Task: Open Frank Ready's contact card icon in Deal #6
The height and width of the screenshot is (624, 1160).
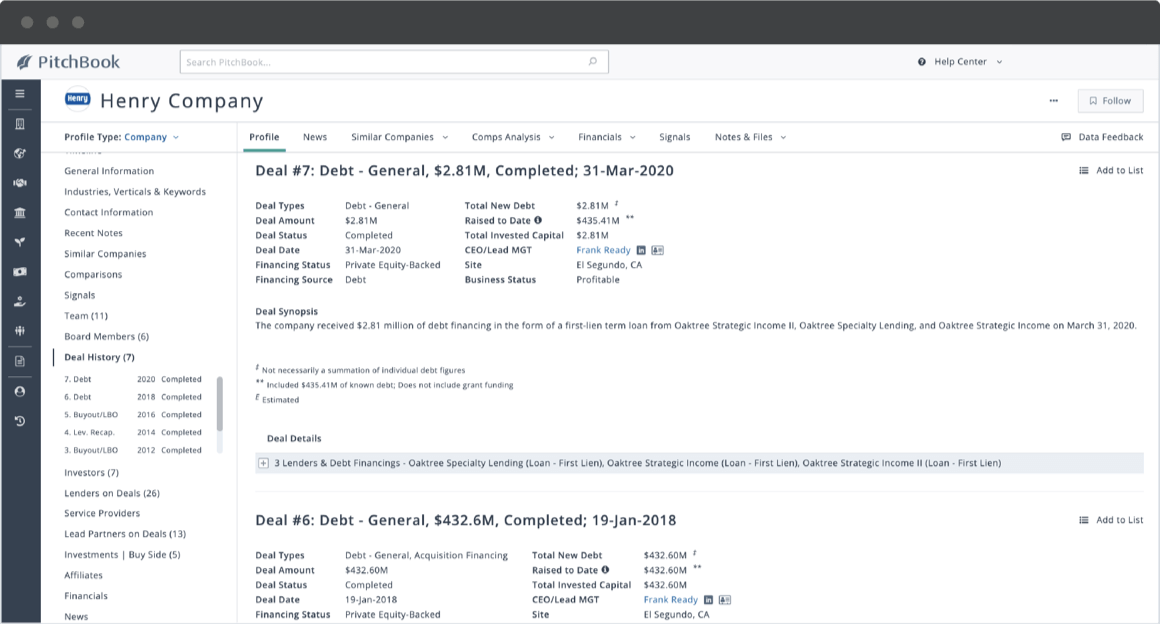Action: click(x=725, y=600)
